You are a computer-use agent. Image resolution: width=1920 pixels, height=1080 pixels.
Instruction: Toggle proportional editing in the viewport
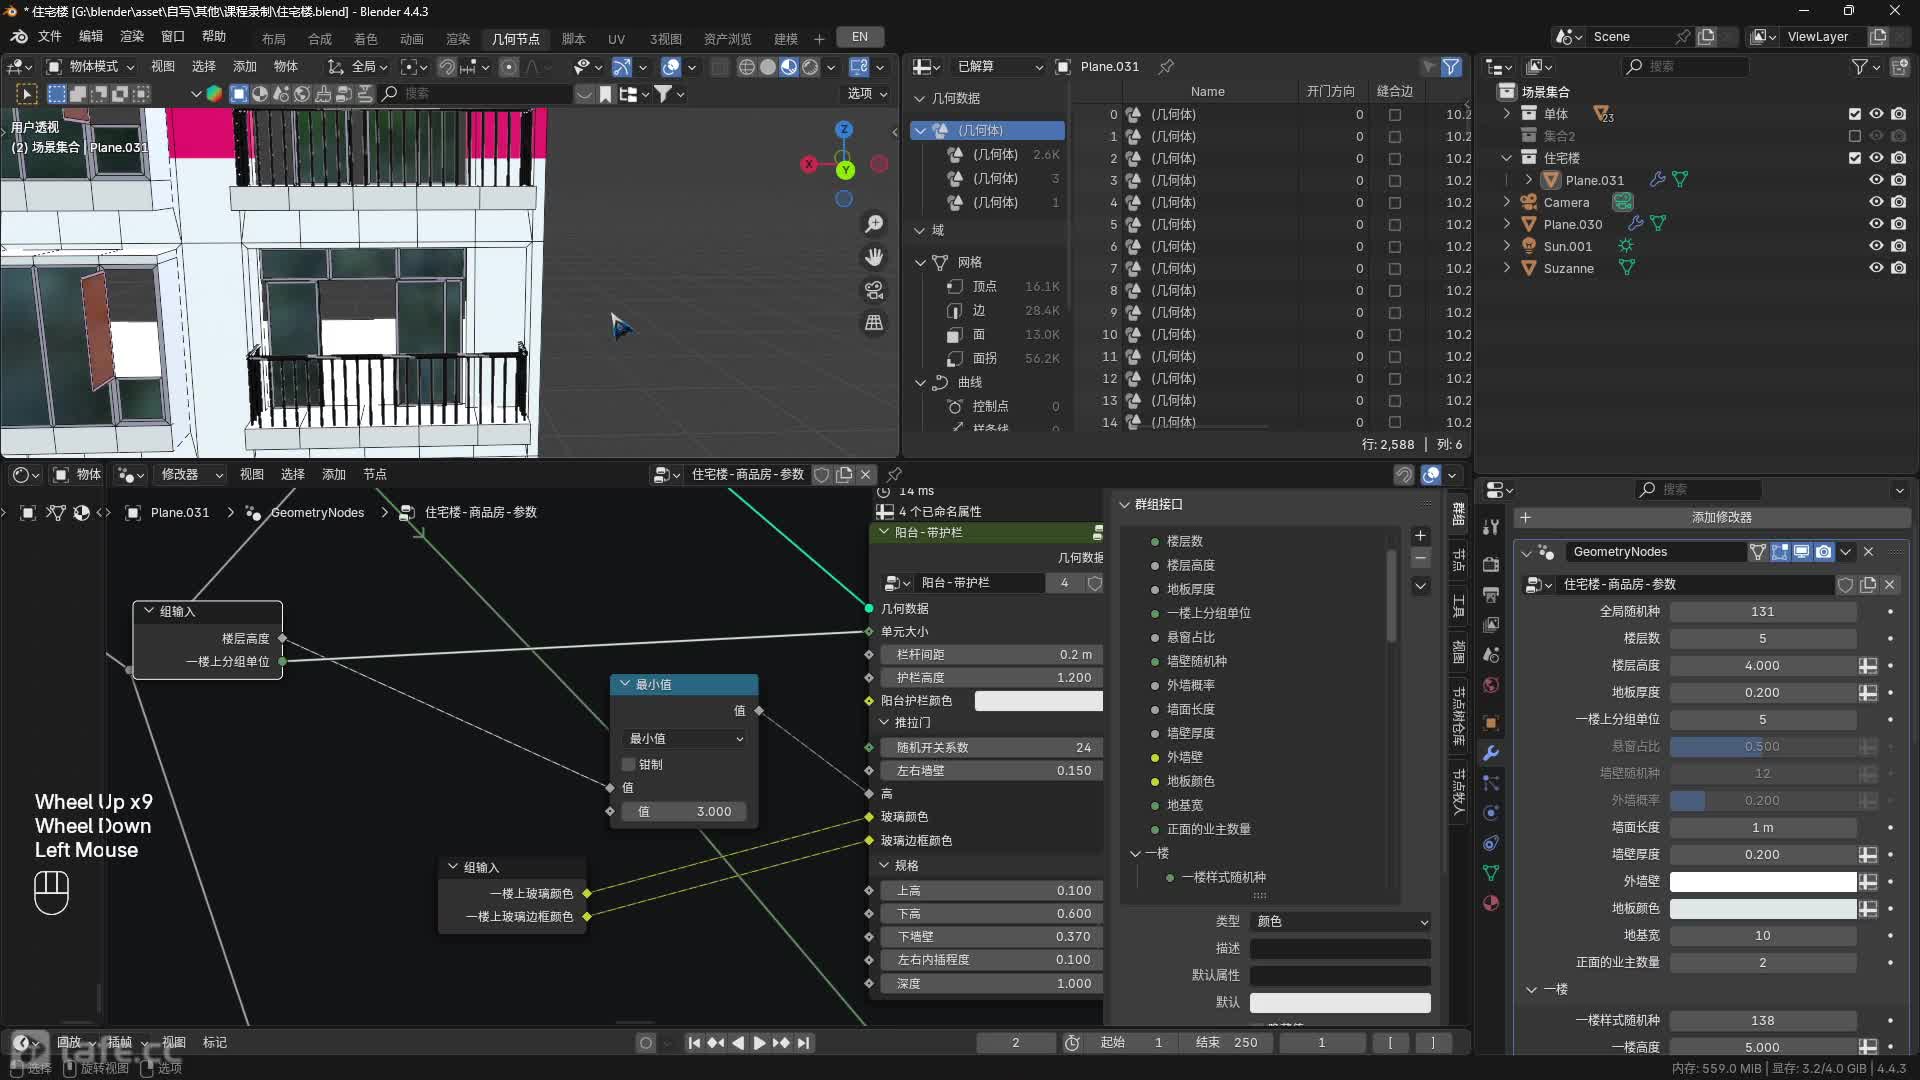pyautogui.click(x=509, y=67)
